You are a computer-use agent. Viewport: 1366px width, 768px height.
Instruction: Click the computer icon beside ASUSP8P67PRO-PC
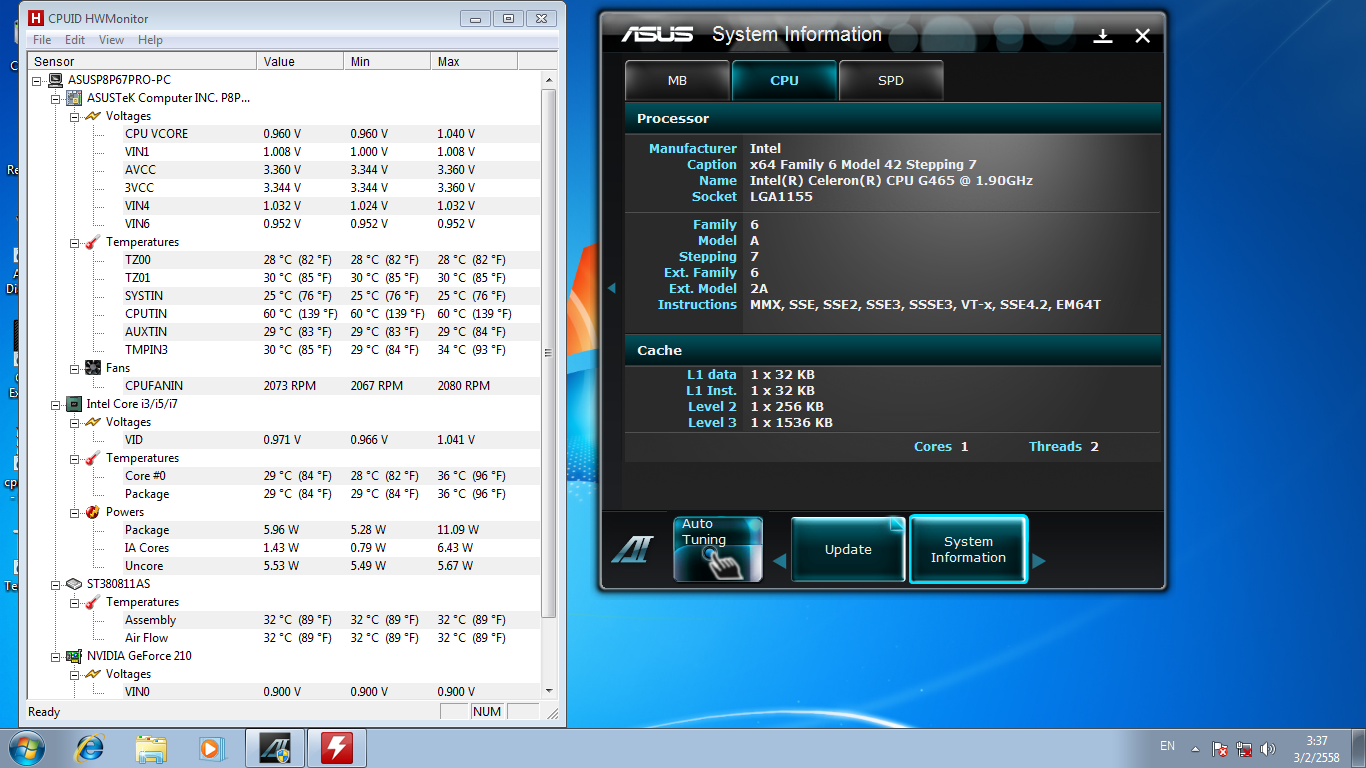[x=56, y=80]
